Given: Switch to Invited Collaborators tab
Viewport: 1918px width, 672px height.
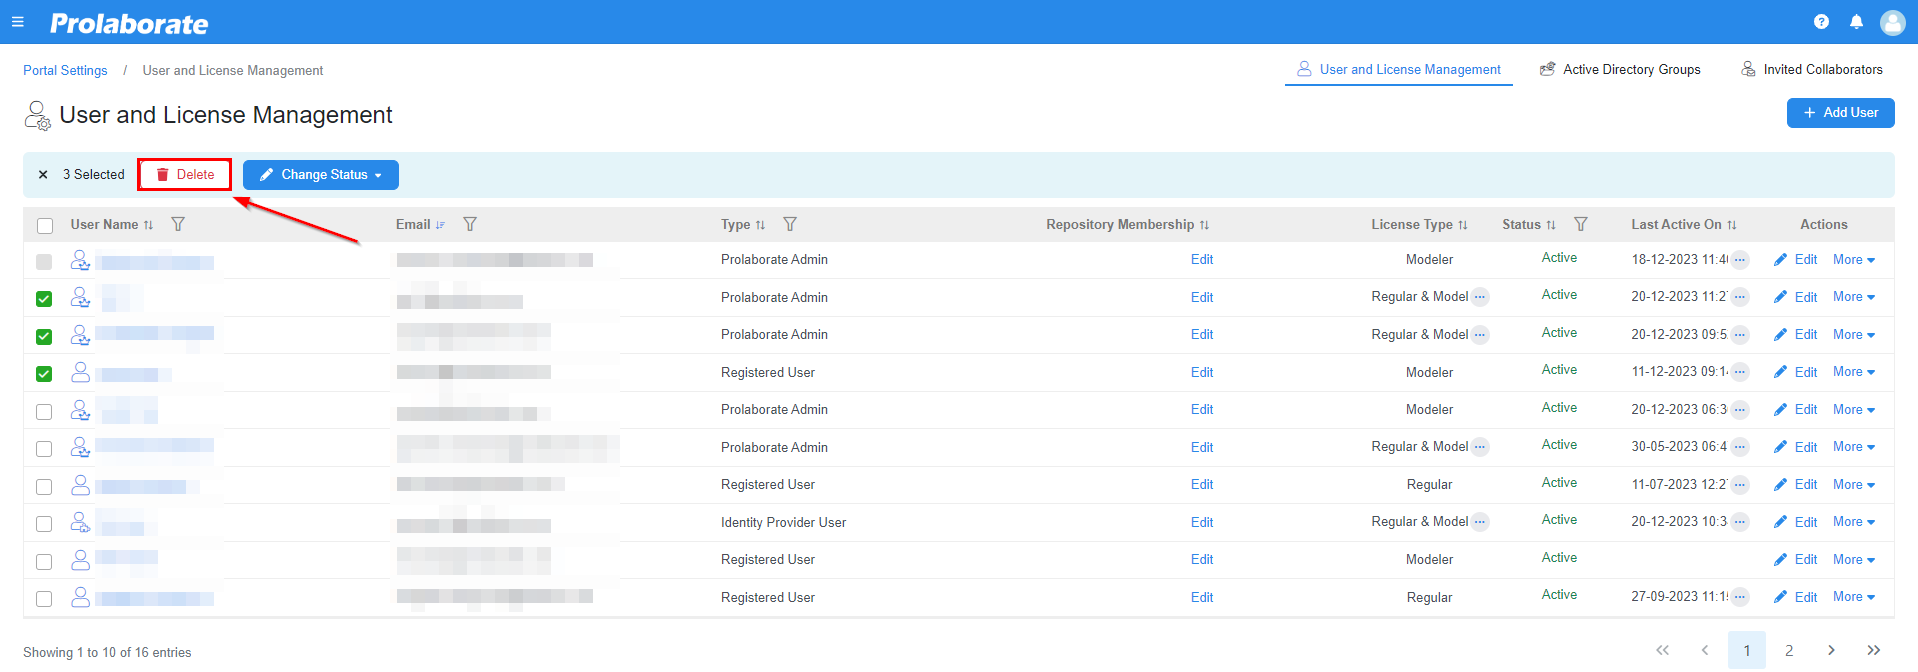Looking at the screenshot, I should (x=1812, y=69).
